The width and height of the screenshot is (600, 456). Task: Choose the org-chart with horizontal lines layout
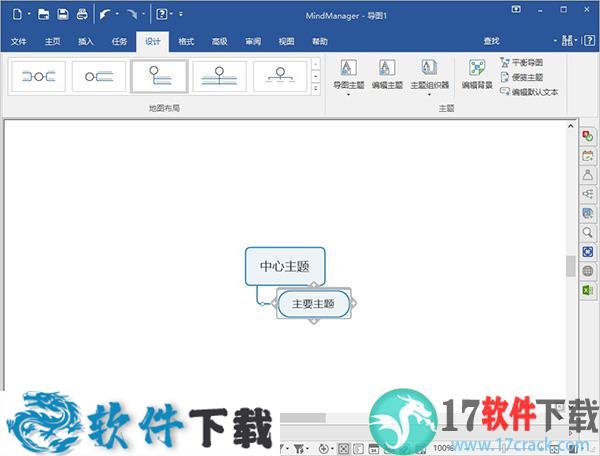[219, 77]
